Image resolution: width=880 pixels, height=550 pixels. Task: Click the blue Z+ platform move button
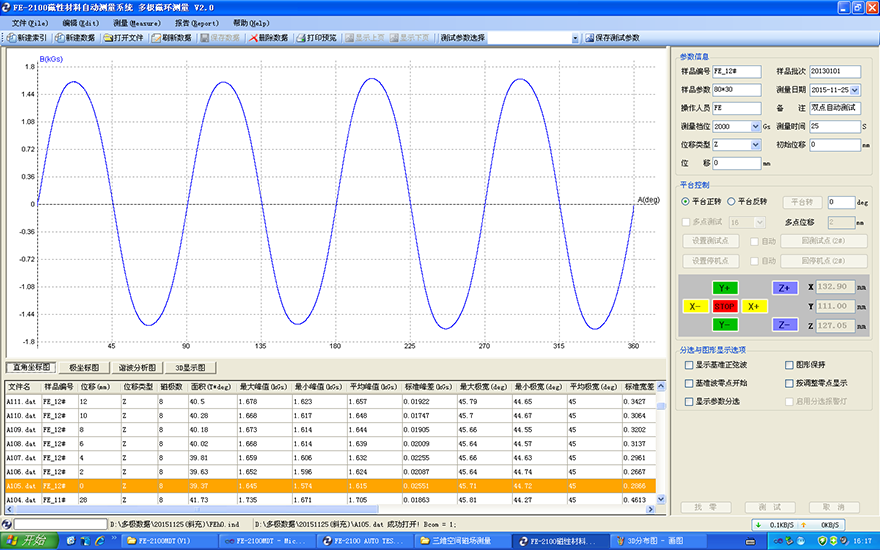[x=785, y=288]
